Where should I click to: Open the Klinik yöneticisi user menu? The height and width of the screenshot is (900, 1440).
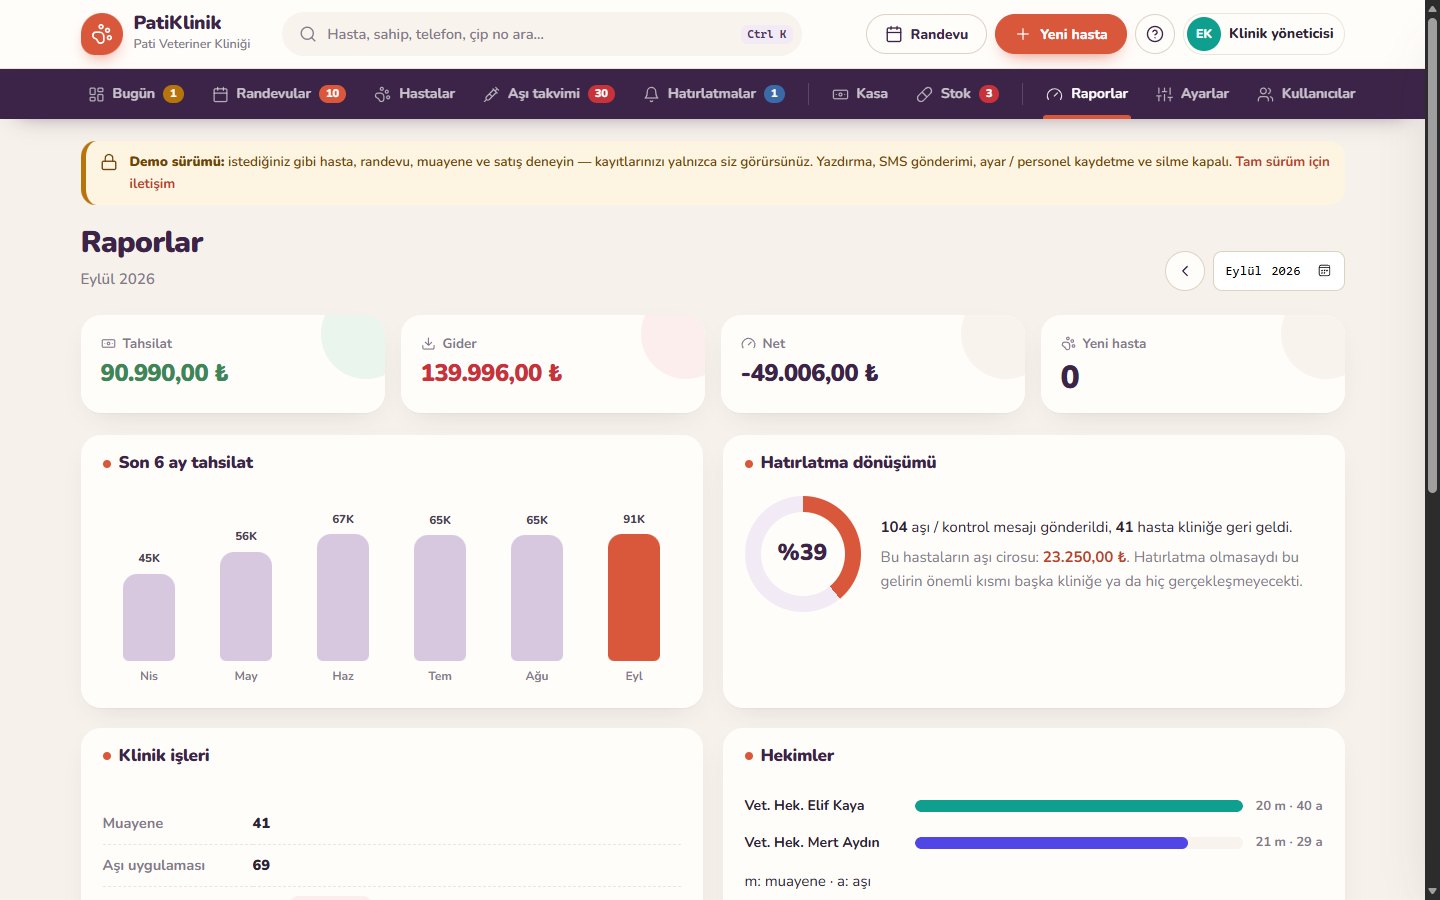click(1264, 34)
